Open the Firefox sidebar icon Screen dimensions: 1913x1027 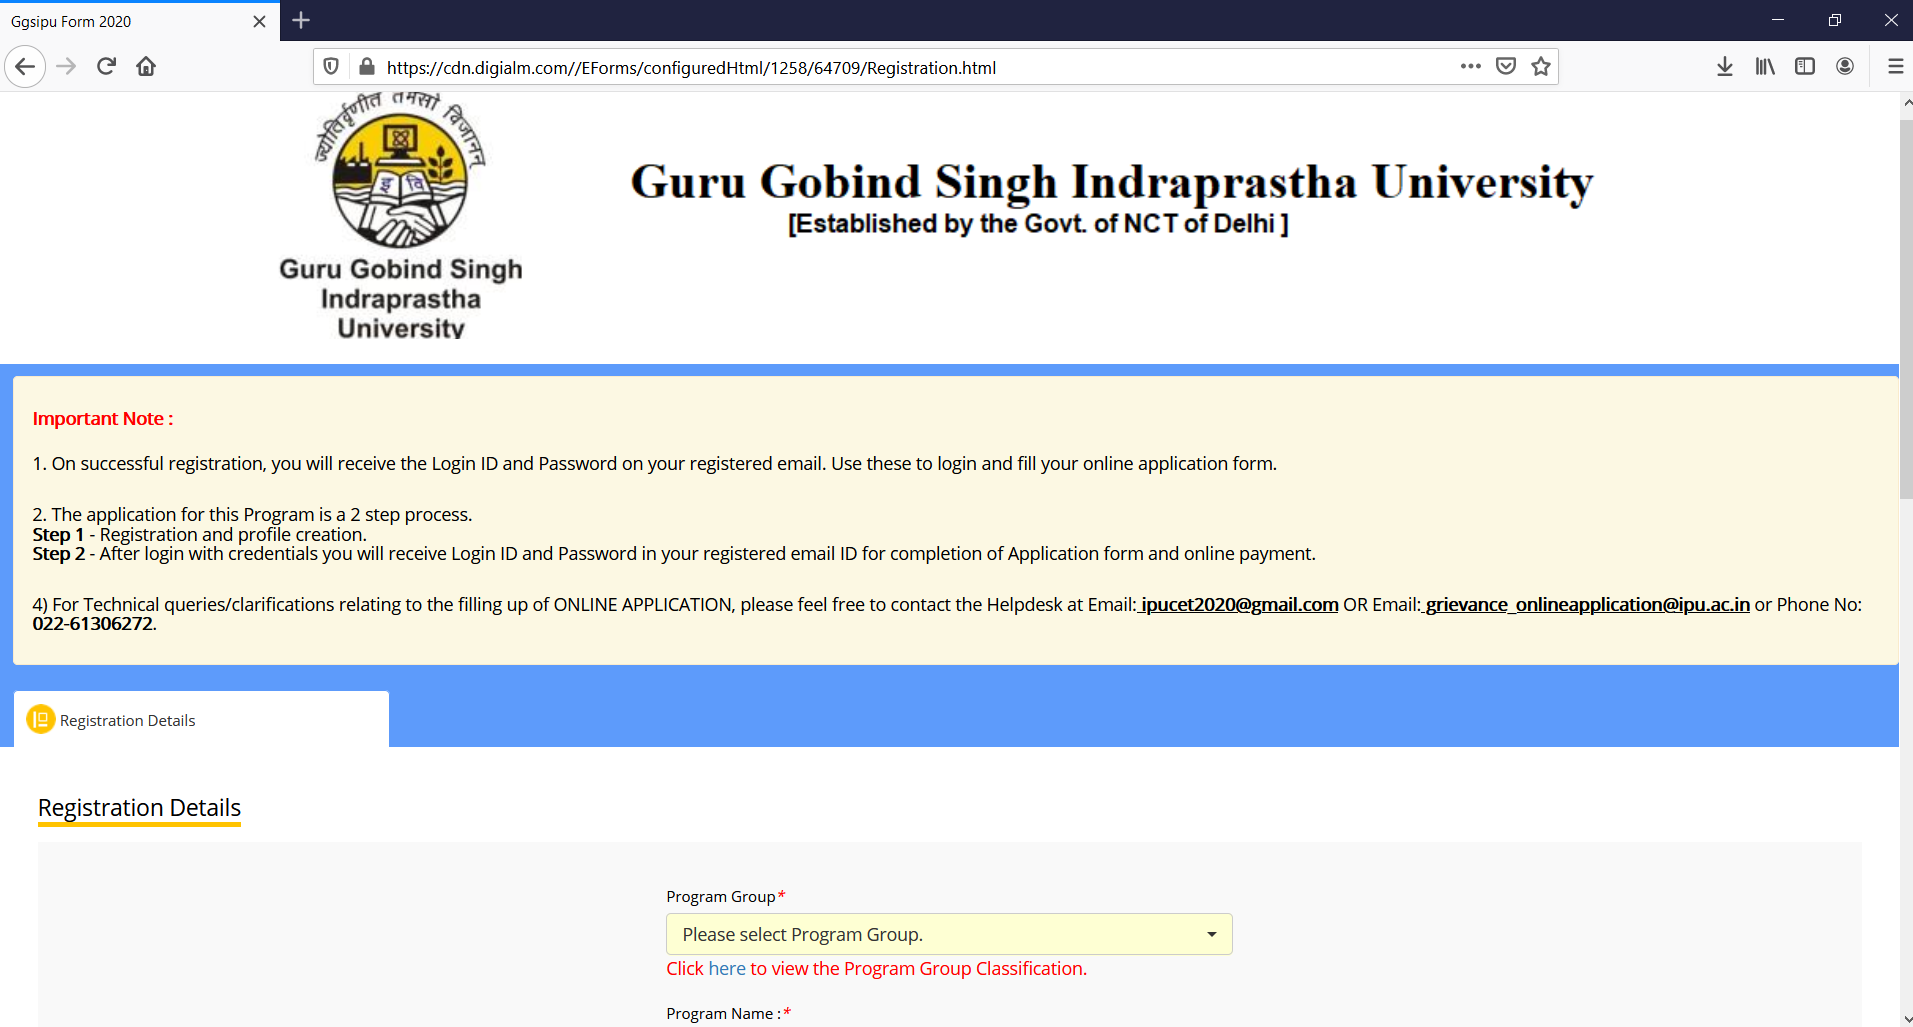(1804, 66)
